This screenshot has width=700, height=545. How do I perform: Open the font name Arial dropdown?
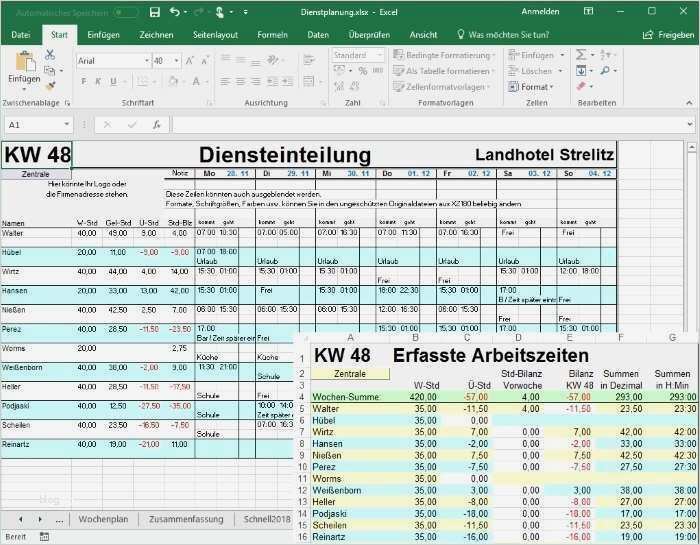(147, 61)
